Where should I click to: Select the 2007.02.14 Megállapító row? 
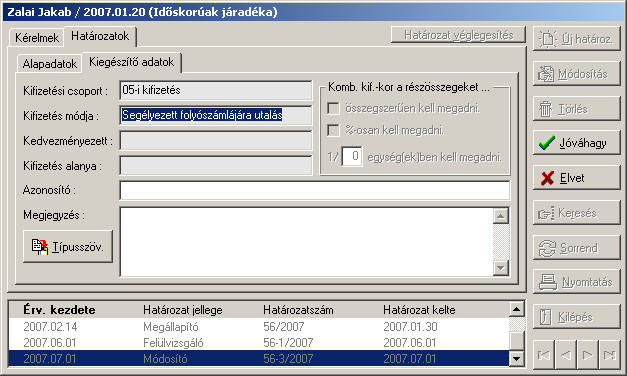pos(259,327)
